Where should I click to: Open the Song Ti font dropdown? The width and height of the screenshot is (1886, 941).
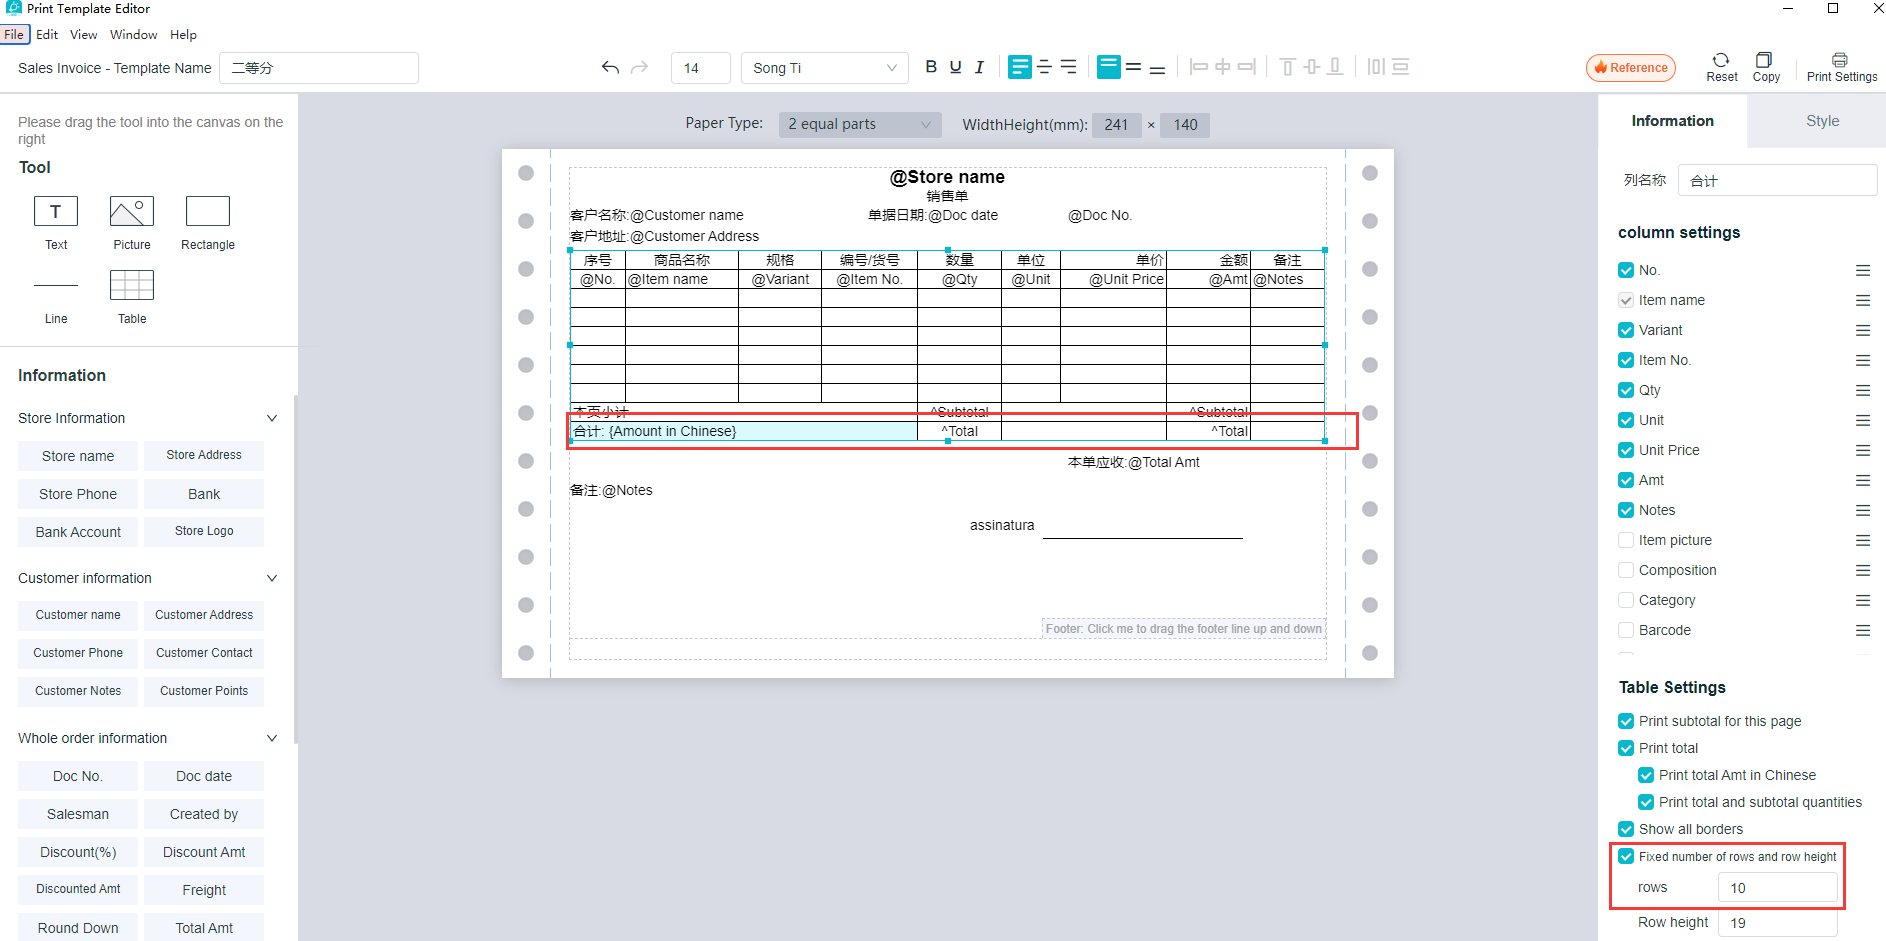(824, 68)
